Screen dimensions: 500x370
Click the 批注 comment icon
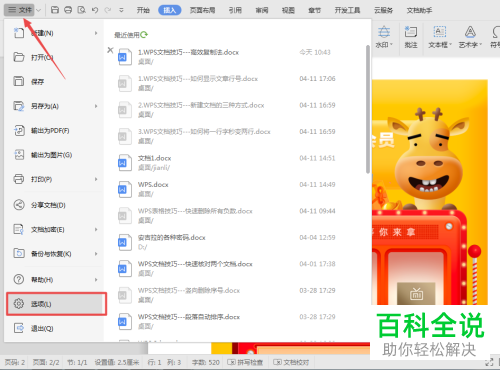point(411,32)
